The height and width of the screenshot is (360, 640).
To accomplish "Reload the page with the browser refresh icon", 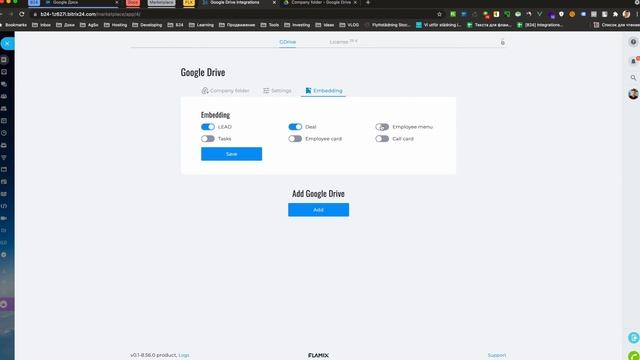I will 22,14.
